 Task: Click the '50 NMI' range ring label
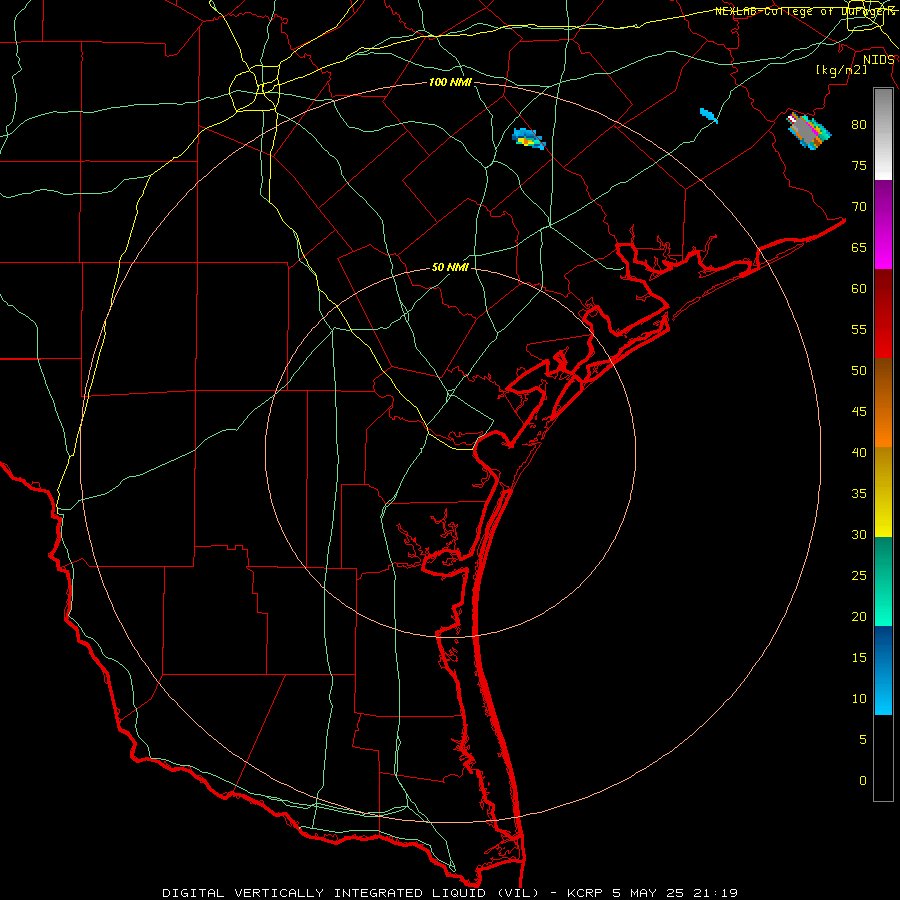[450, 267]
